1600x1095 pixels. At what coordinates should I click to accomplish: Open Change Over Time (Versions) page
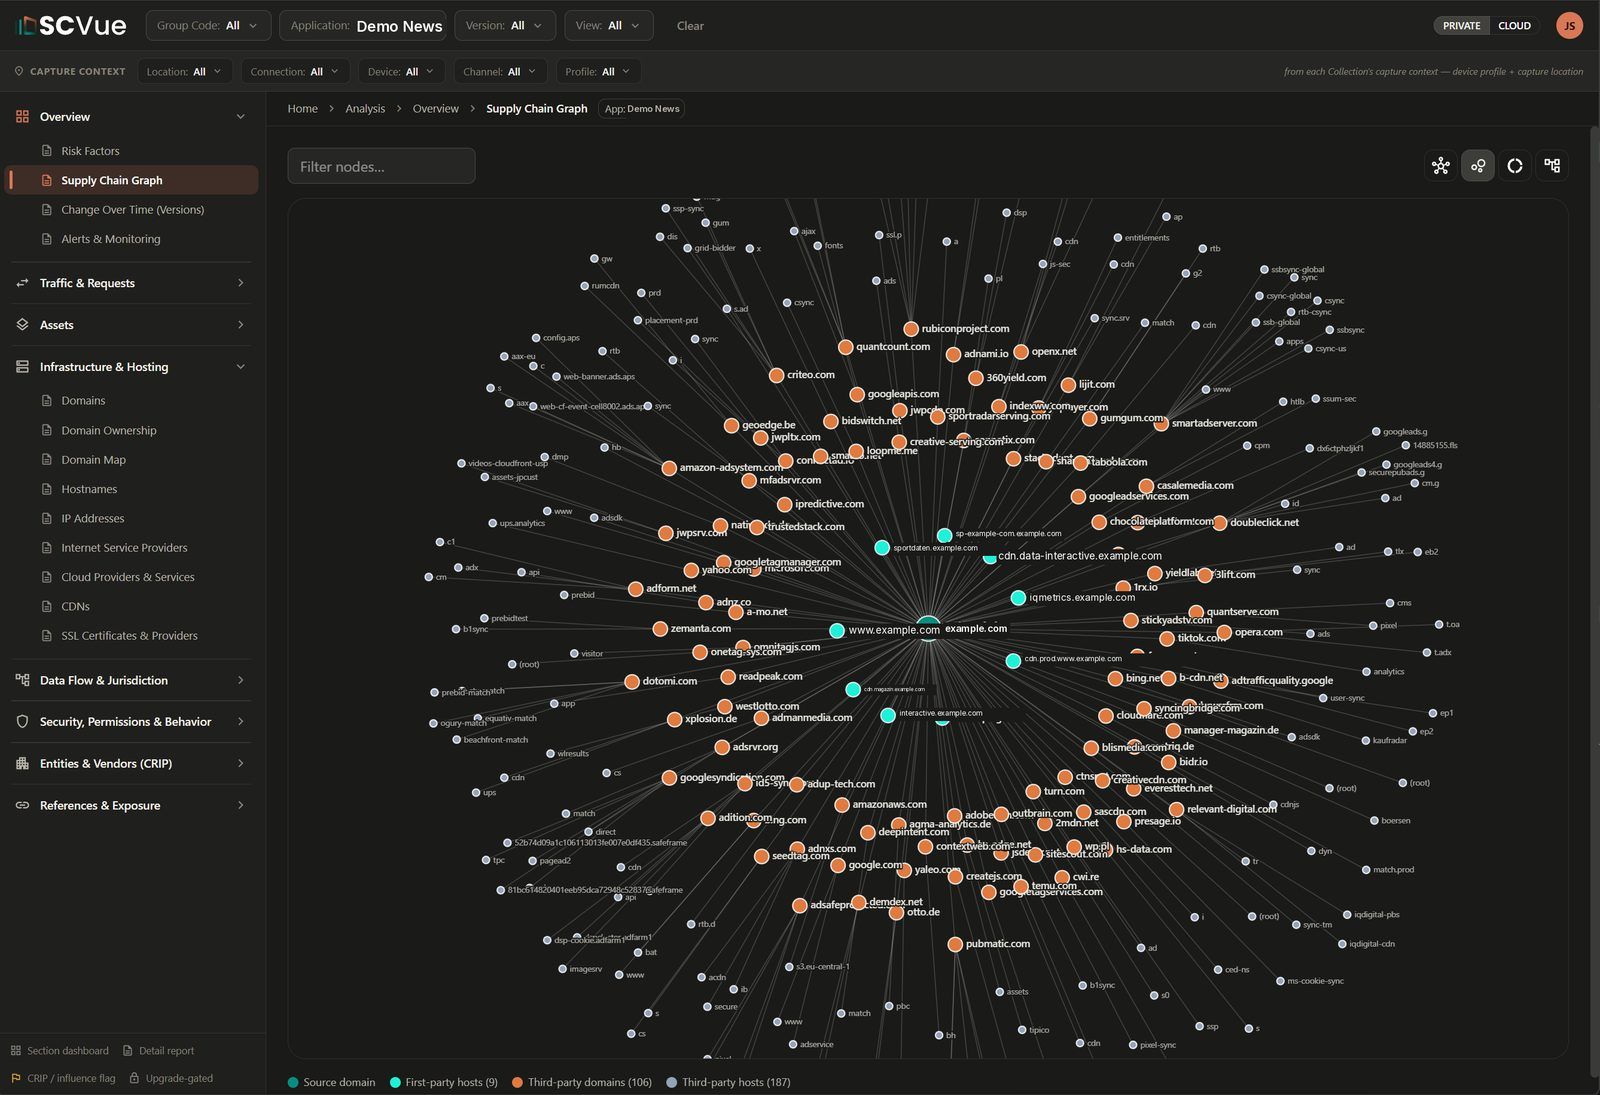point(132,210)
